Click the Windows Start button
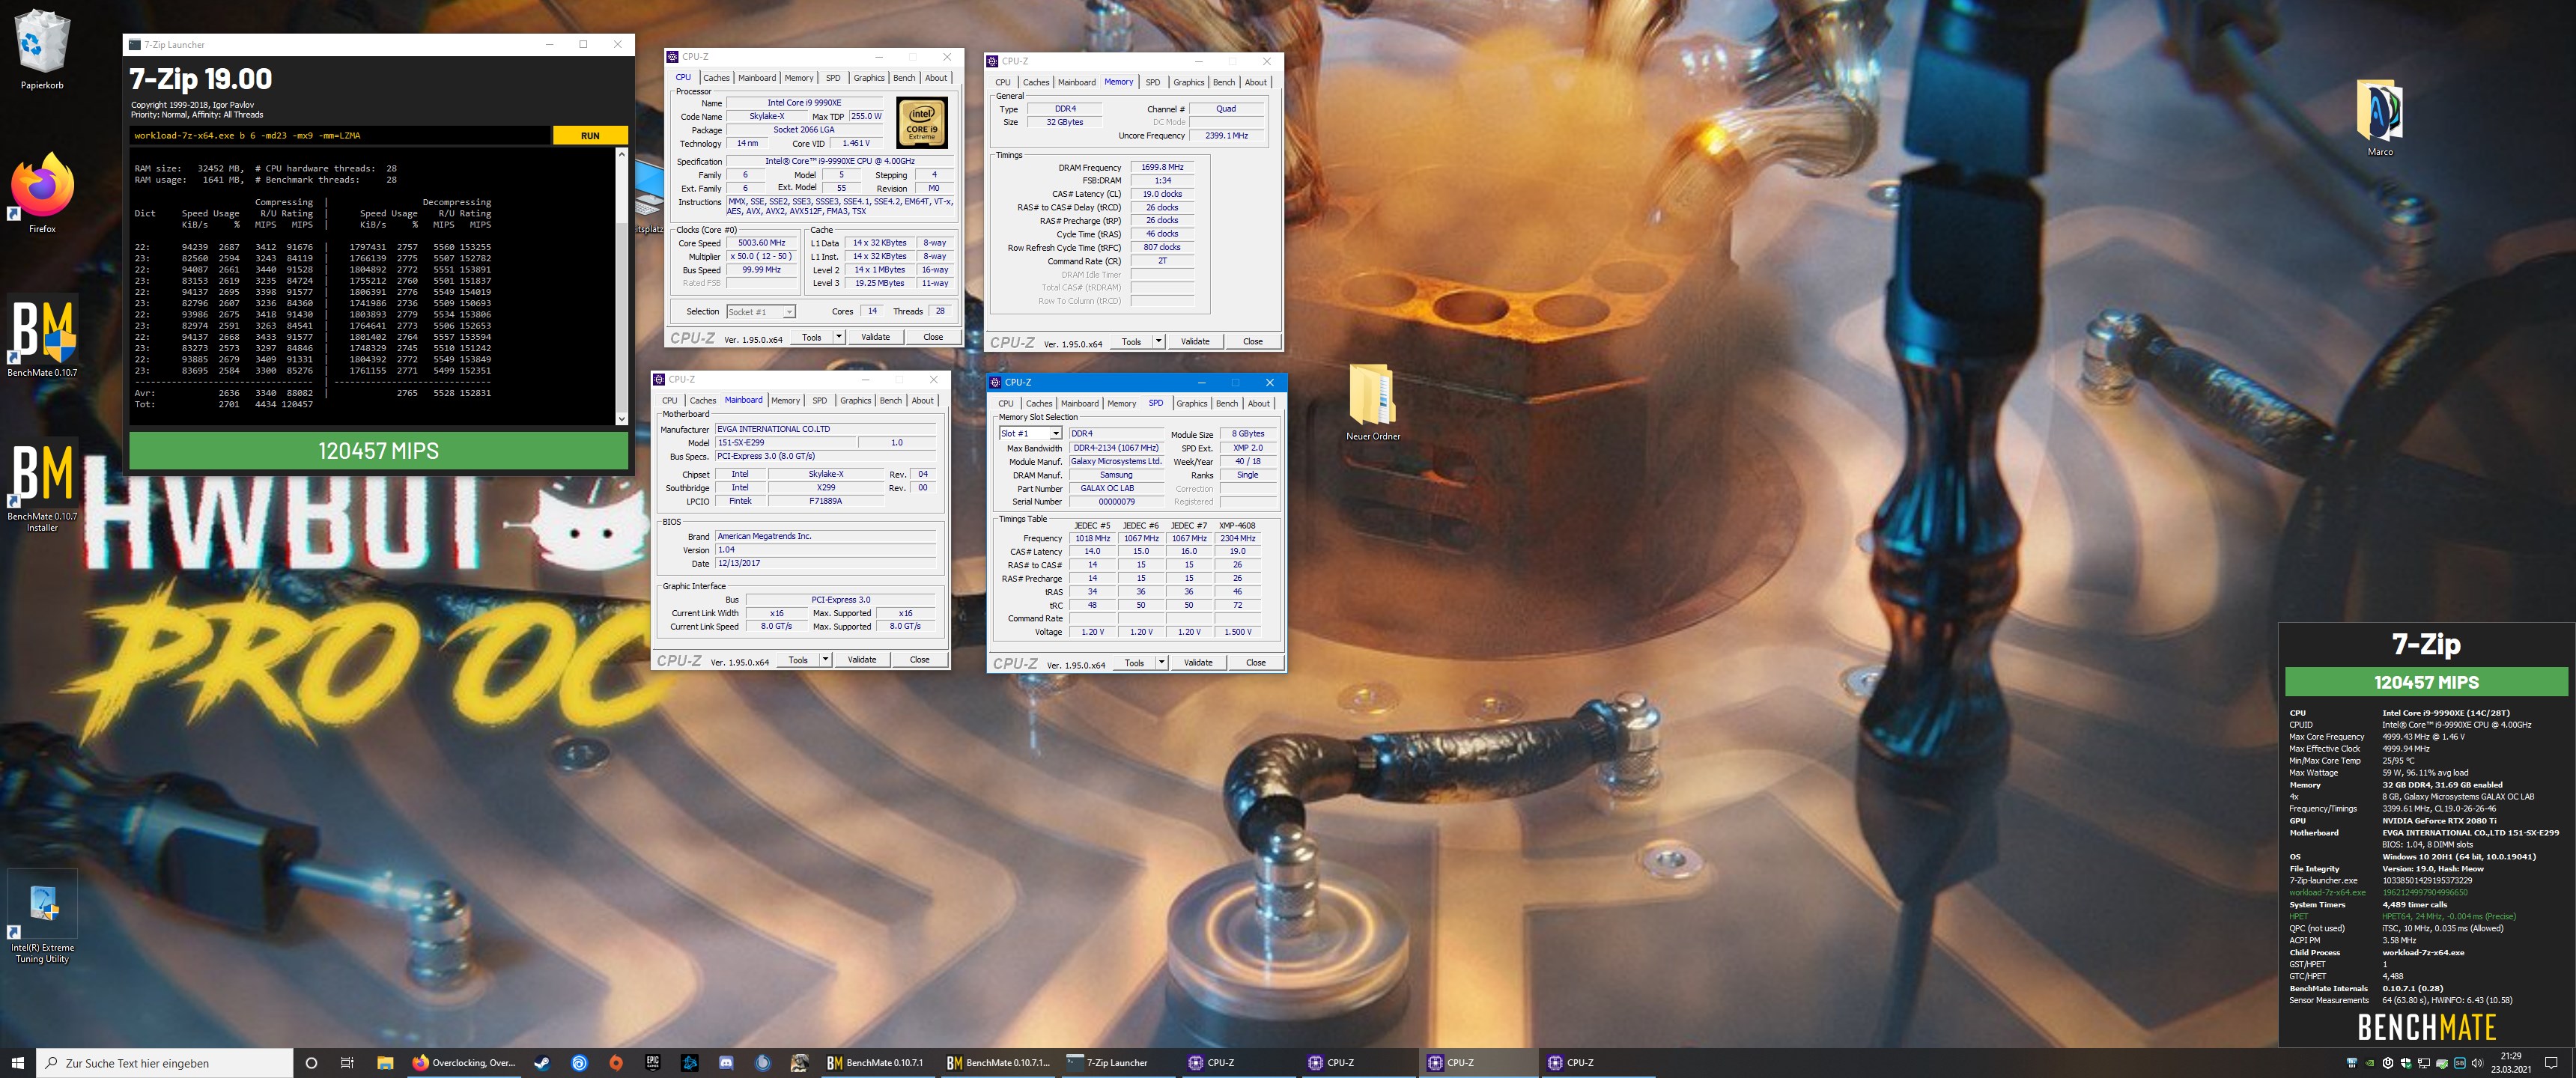Viewport: 2576px width, 1078px height. [x=18, y=1063]
